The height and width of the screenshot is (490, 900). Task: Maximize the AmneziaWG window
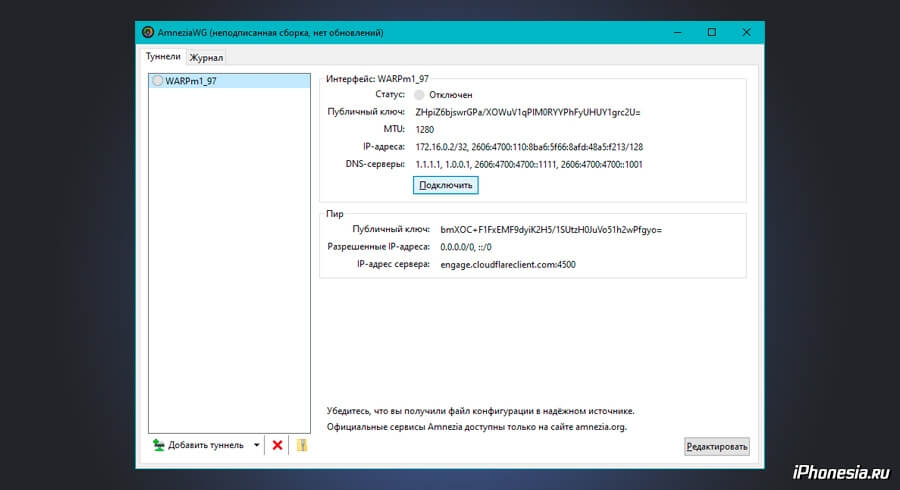712,32
